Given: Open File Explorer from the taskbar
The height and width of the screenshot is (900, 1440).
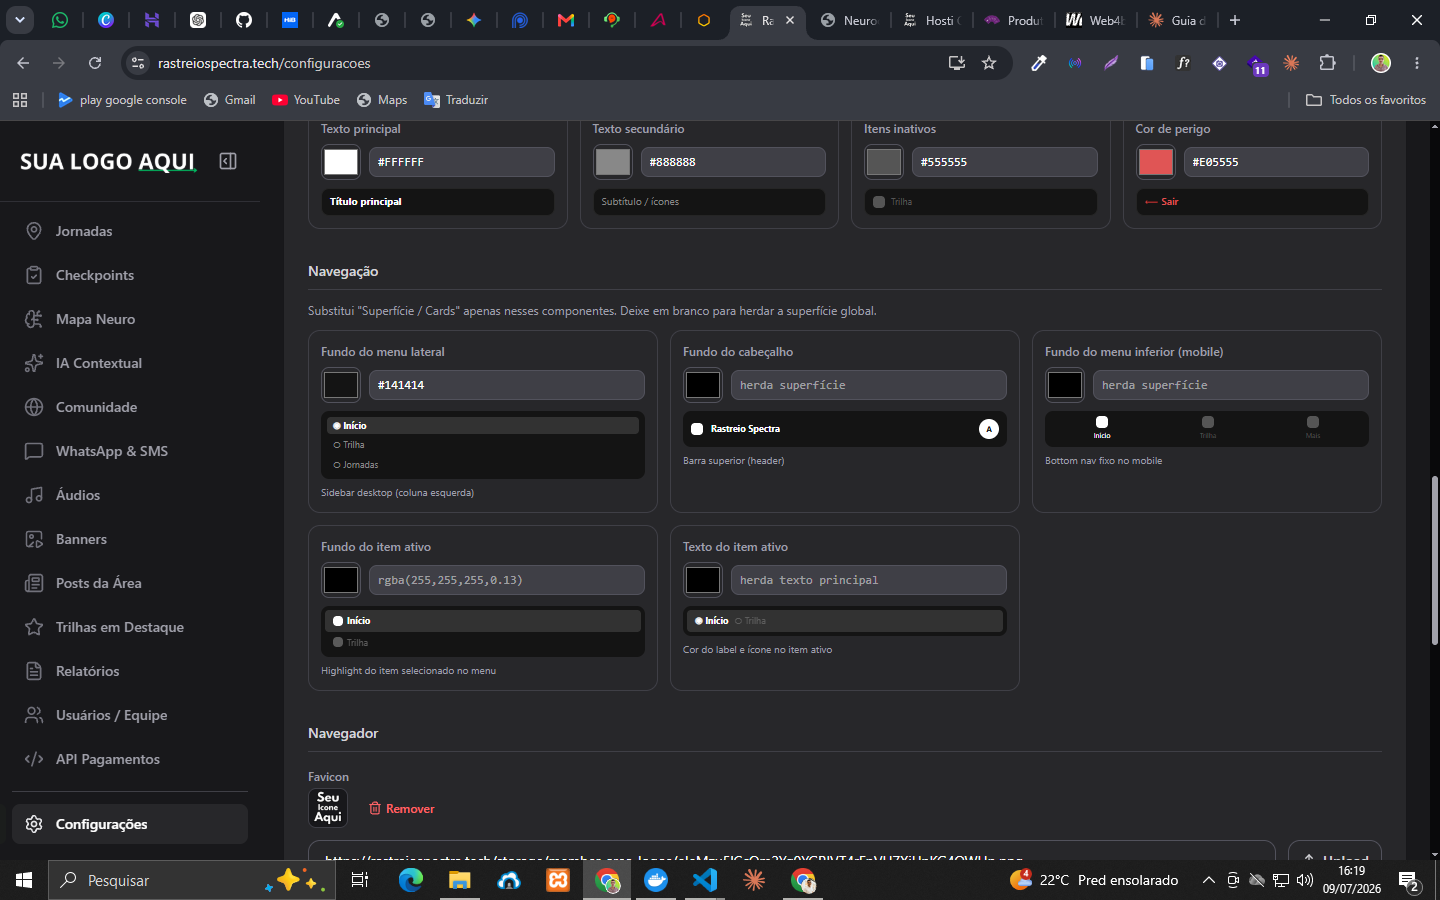Looking at the screenshot, I should 459,880.
